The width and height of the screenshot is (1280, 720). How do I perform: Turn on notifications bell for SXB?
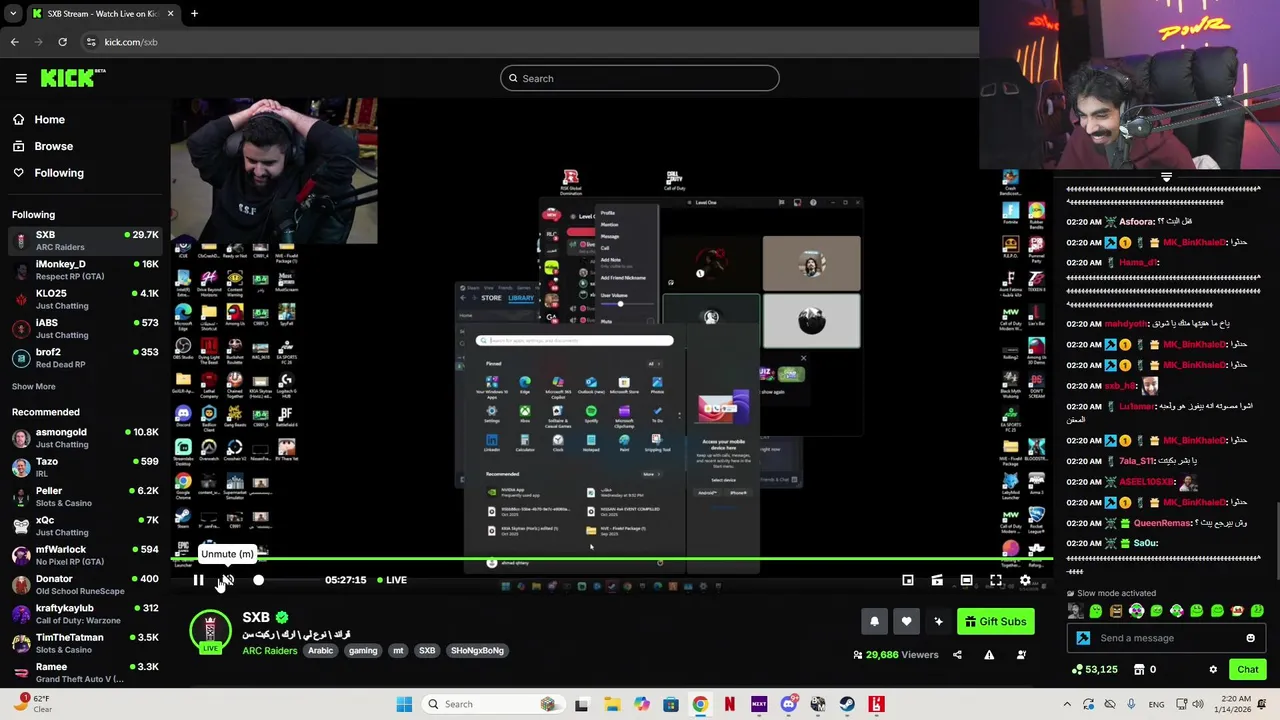(874, 622)
